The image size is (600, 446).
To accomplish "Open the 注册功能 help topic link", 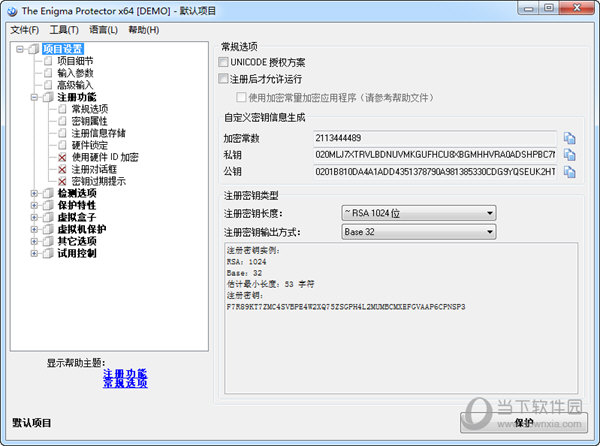I will coord(125,373).
